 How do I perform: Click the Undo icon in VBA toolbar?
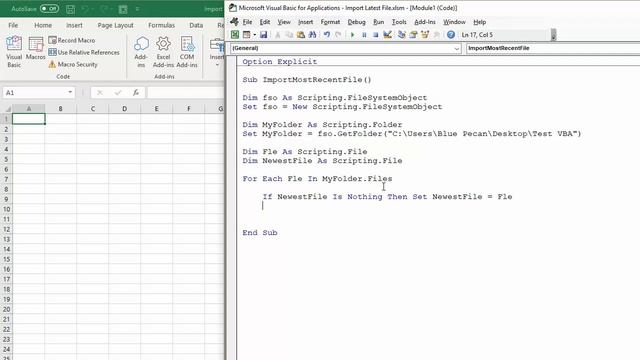coord(327,35)
